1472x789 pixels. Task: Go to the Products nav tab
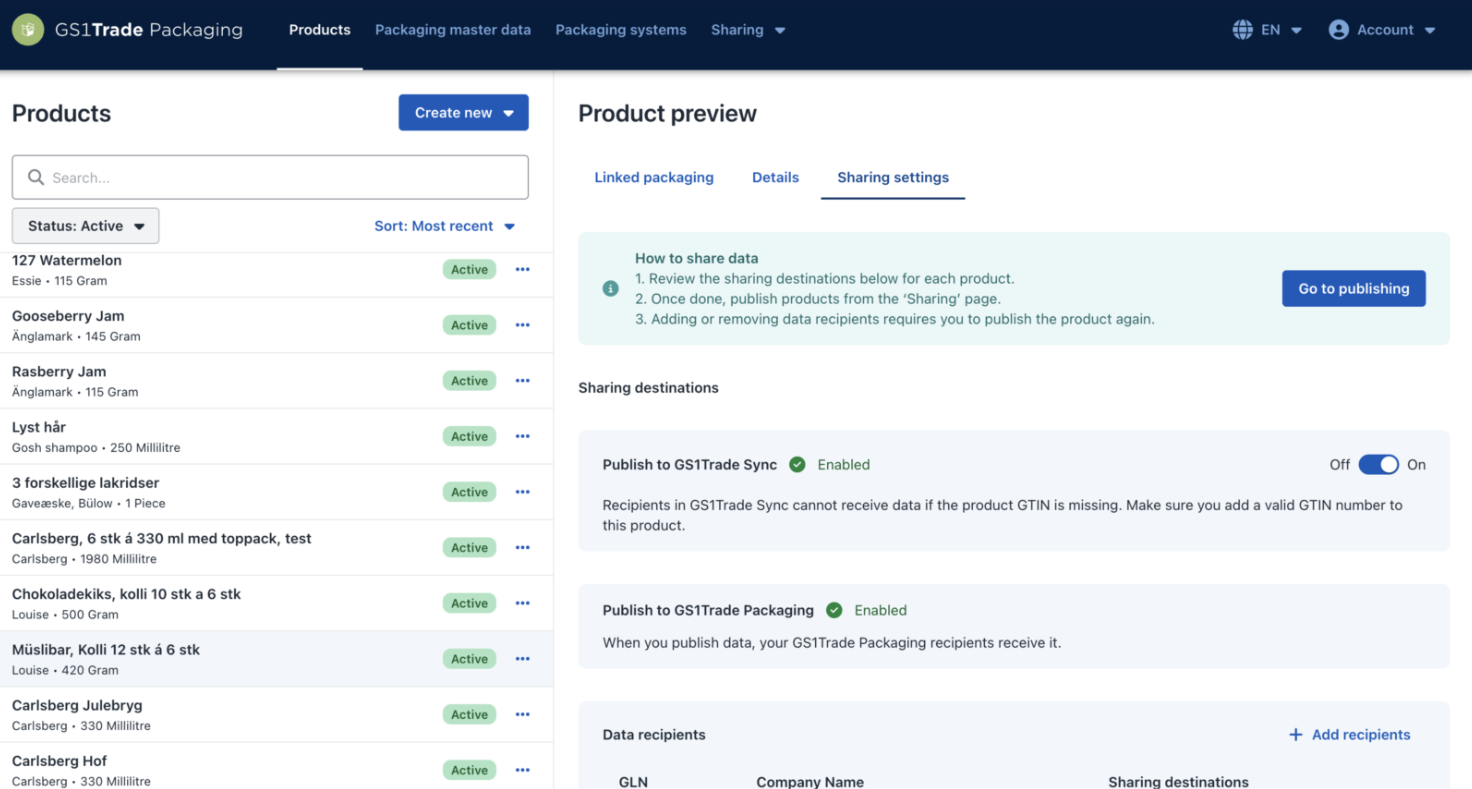click(x=320, y=30)
